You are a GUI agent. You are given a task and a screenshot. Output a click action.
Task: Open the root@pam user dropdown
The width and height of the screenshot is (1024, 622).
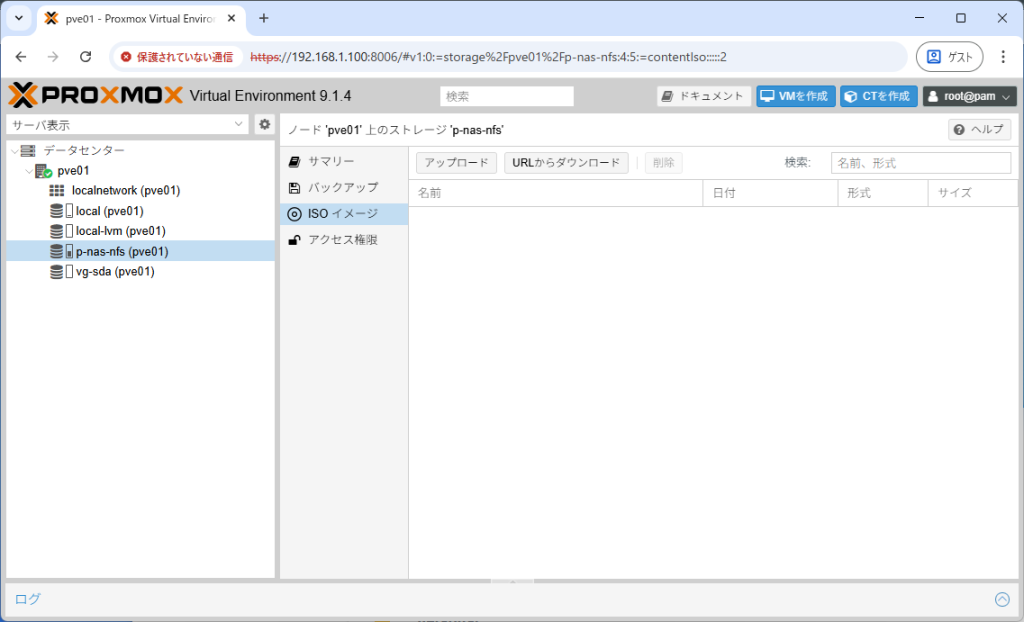[x=968, y=95]
